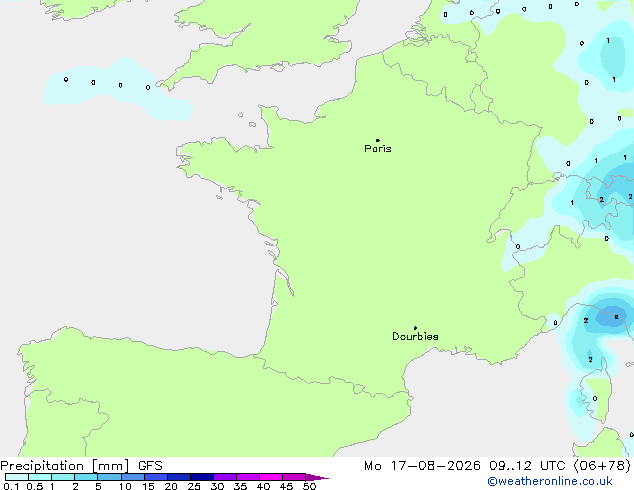Click the '09..12 UTC' time text

pos(527,466)
